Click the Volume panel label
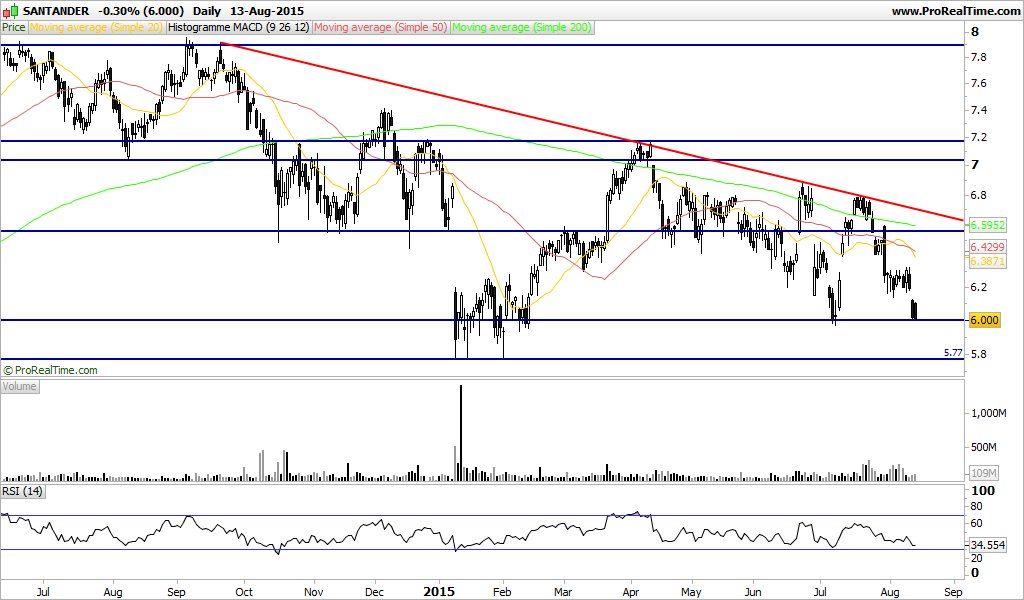Image resolution: width=1024 pixels, height=600 pixels. 20,387
